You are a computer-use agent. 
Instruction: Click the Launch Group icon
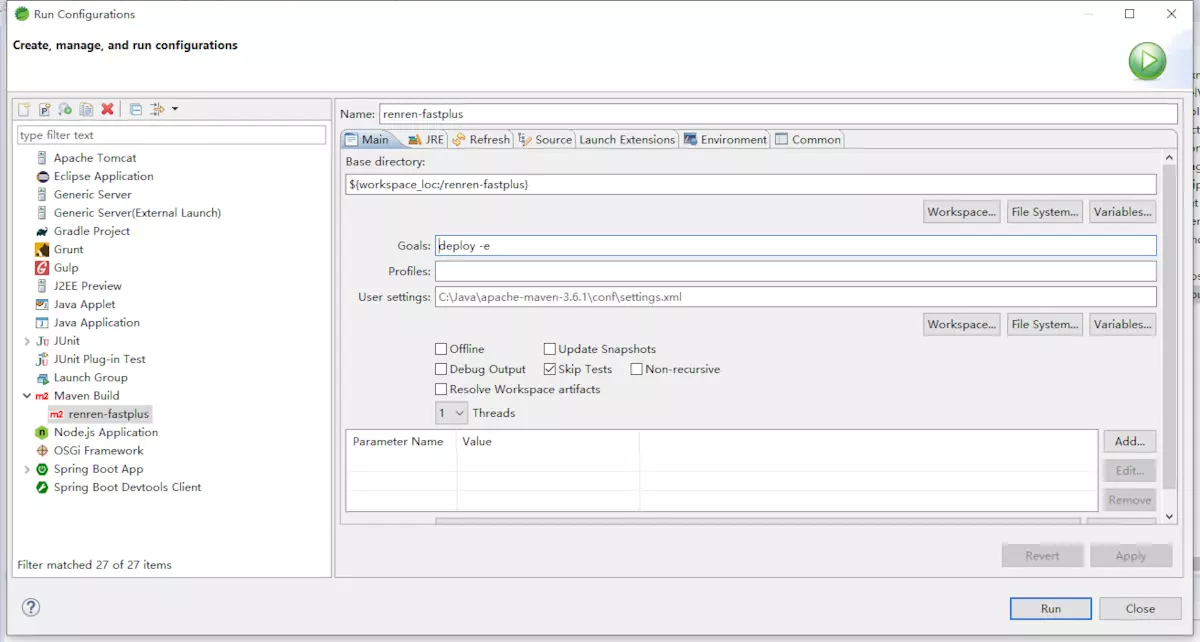point(42,378)
